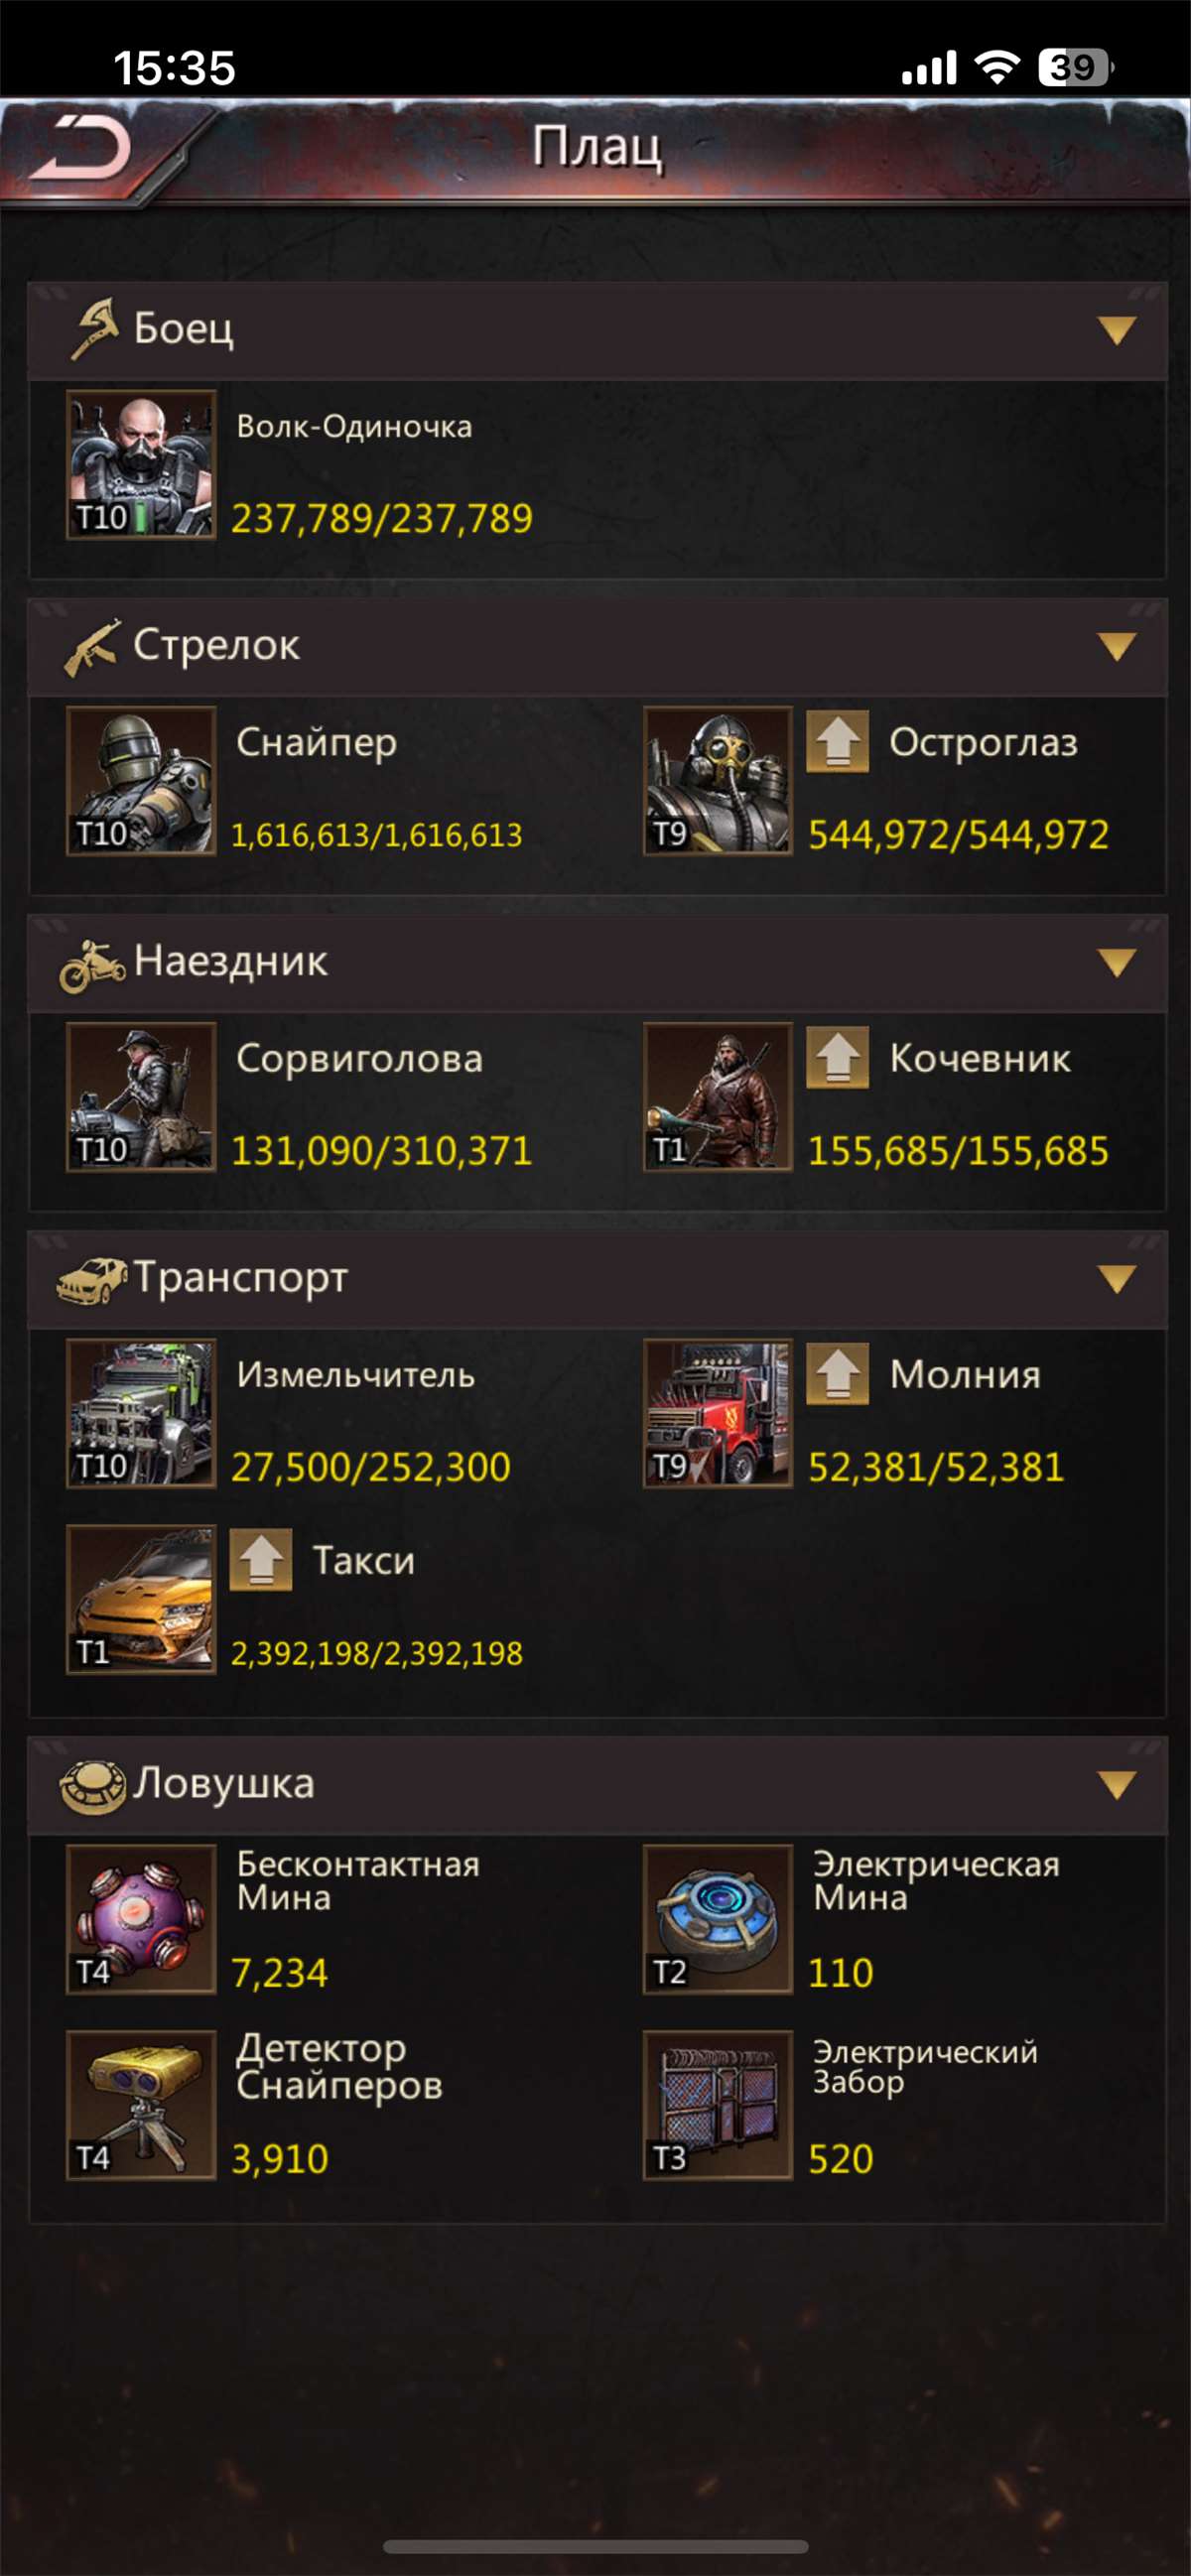Collapse the Боец section arrow
The image size is (1191, 2576).
tap(1116, 330)
